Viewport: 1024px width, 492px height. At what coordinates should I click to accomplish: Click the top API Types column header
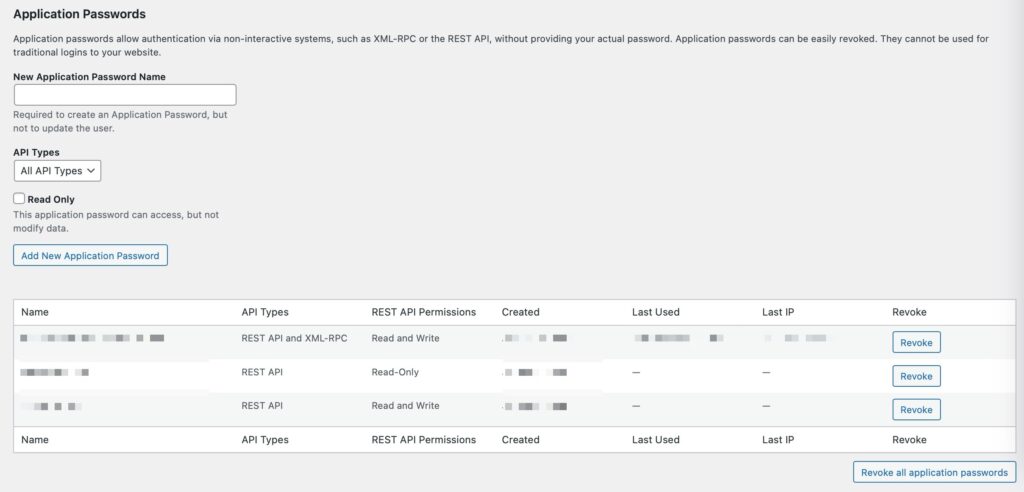265,312
